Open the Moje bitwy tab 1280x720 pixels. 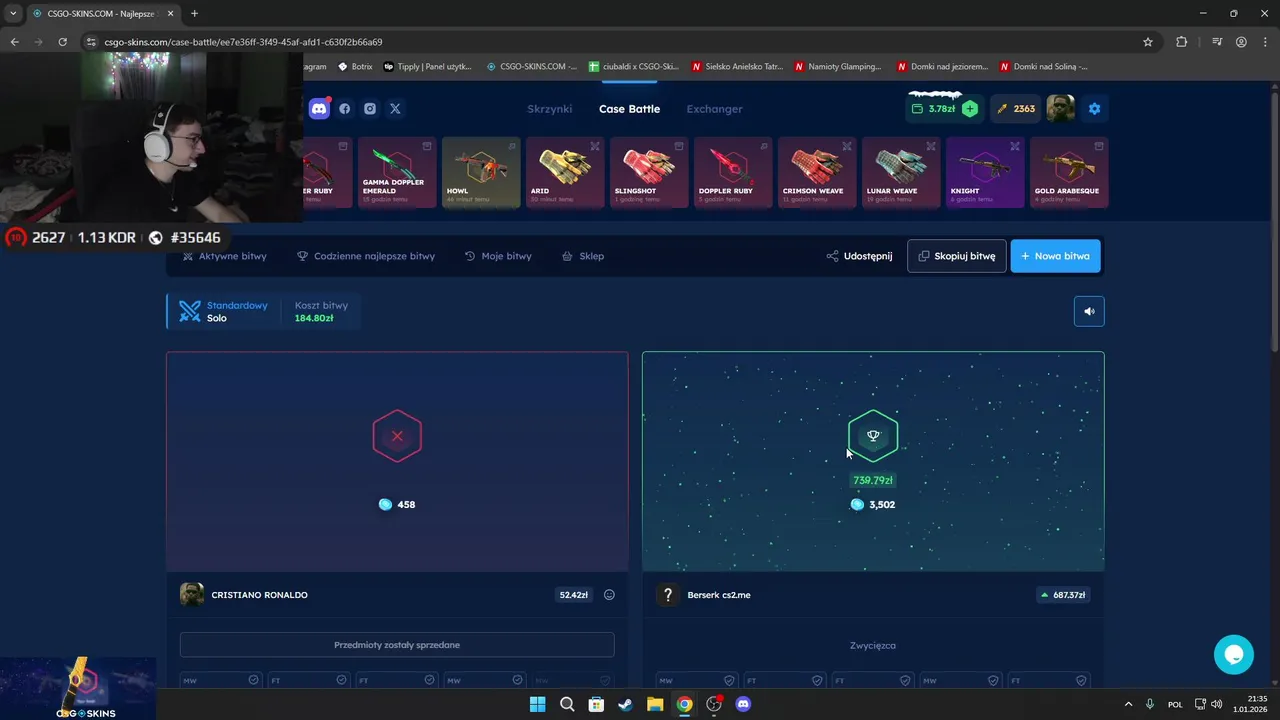[x=498, y=256]
